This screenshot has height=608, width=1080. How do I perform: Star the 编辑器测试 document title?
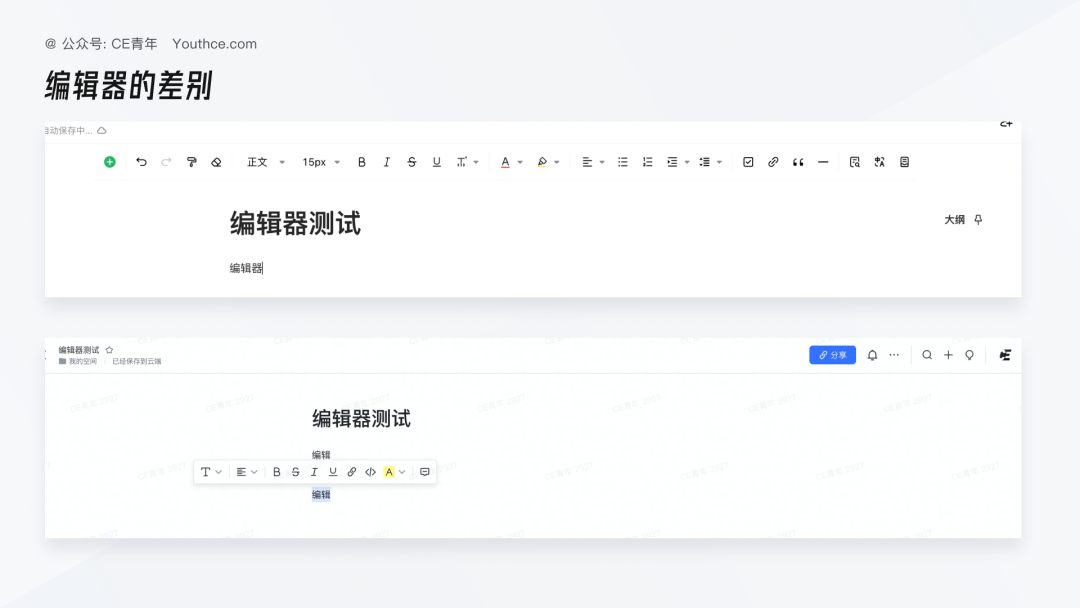pos(107,349)
